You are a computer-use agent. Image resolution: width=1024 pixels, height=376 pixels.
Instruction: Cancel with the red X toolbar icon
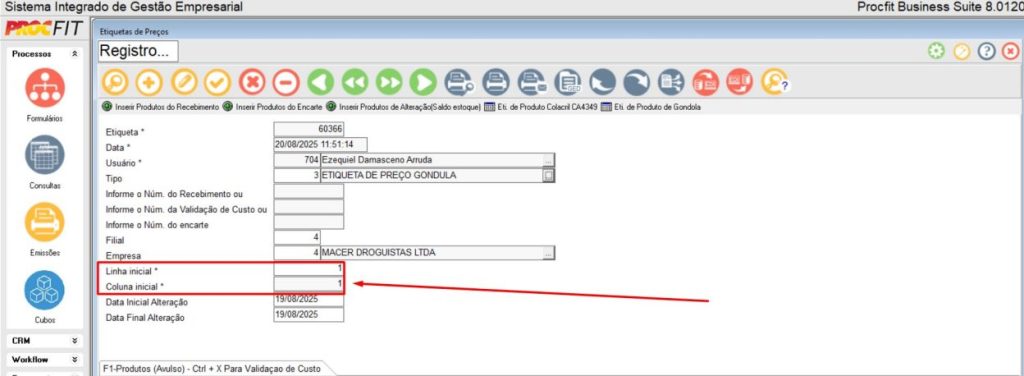coord(252,83)
